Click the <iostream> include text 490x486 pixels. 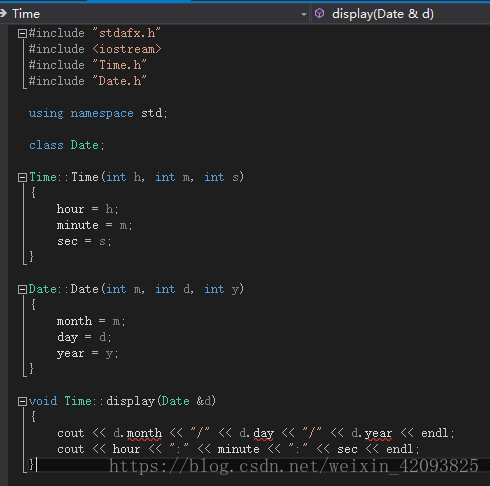pos(127,49)
